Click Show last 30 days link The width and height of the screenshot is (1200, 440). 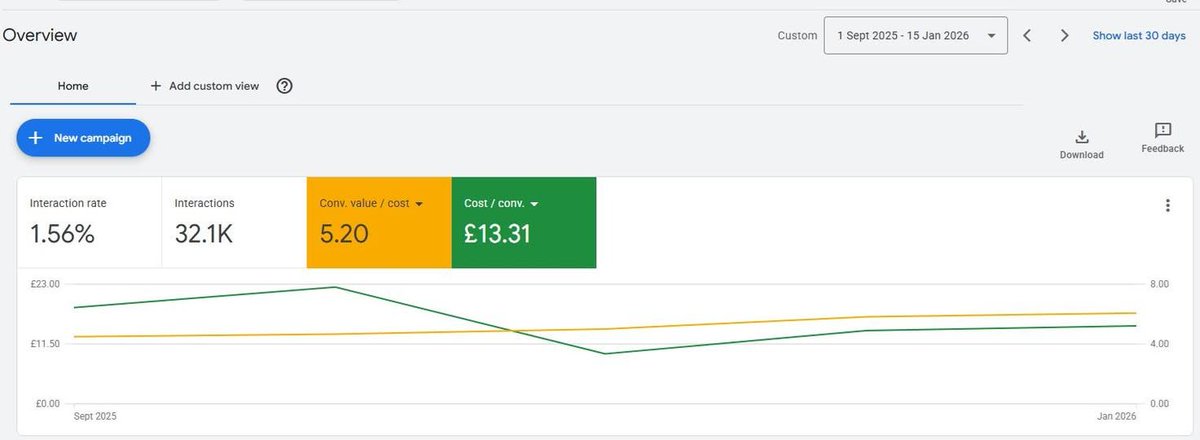(x=1139, y=35)
